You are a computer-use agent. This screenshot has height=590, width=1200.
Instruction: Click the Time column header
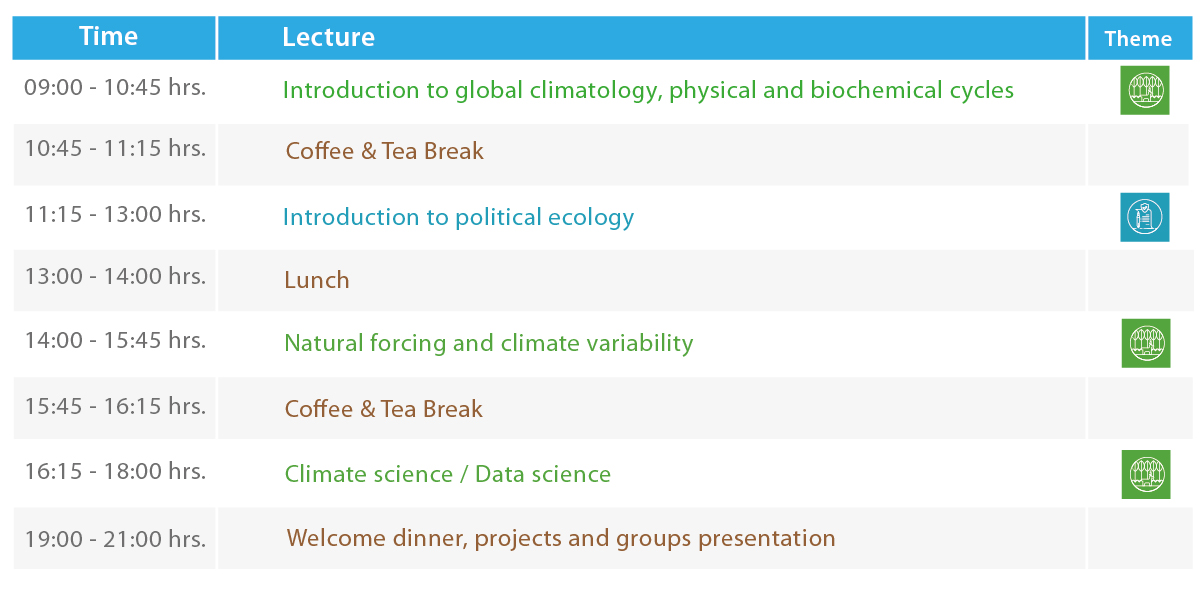click(108, 37)
